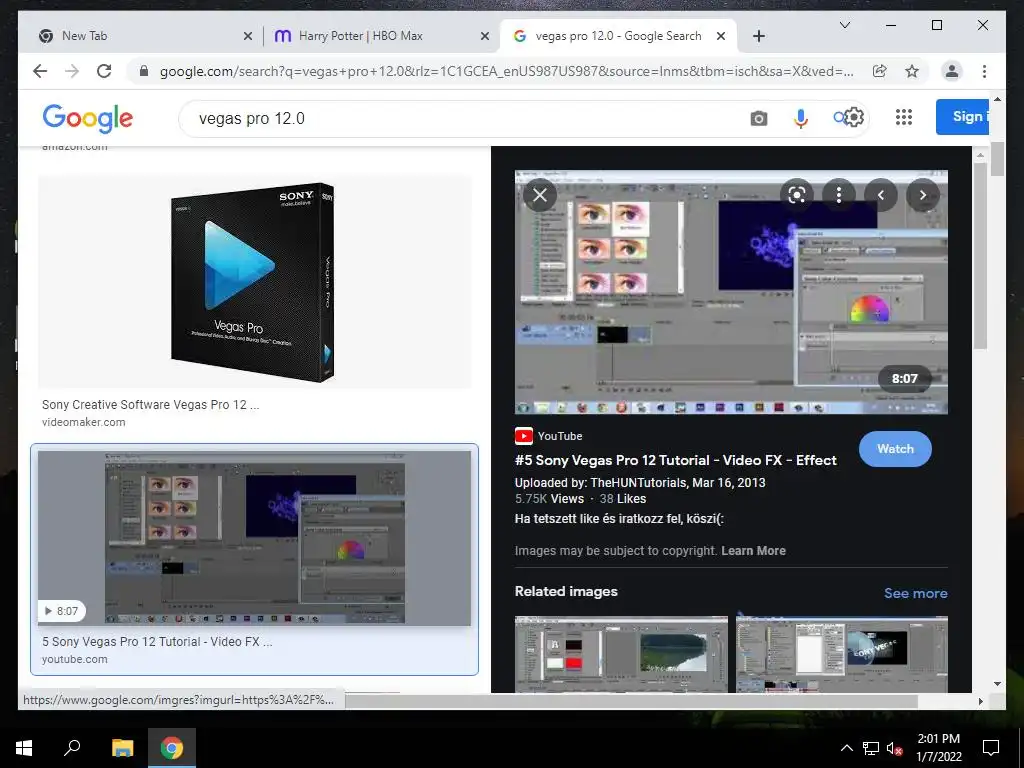Open Chrome profile avatar

coord(952,71)
